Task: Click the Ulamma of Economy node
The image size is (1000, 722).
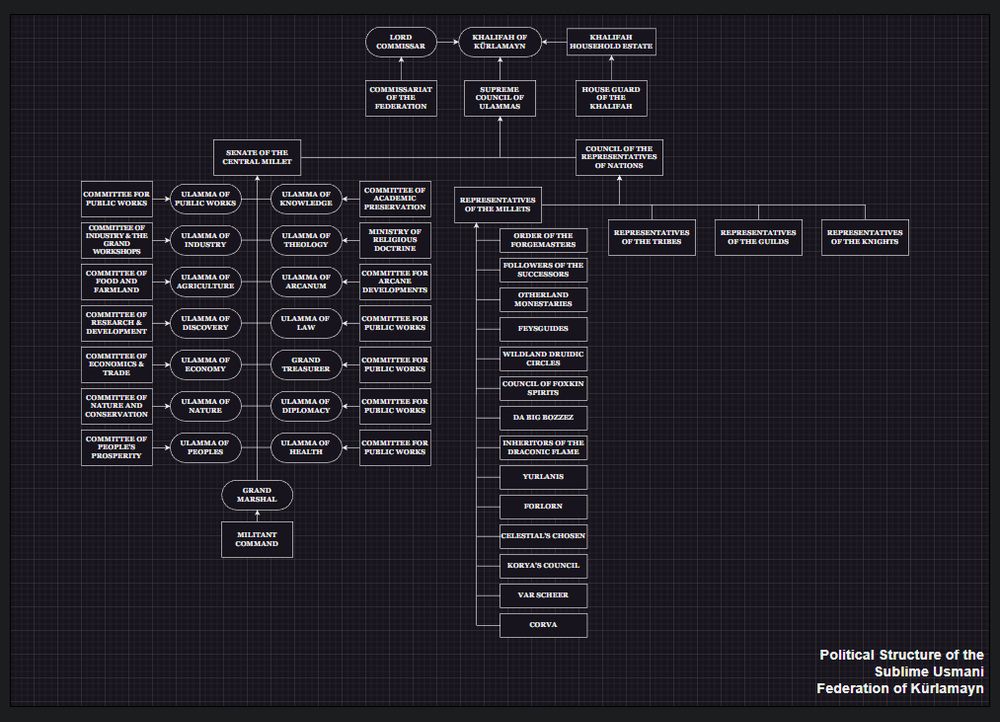Action: [x=205, y=365]
